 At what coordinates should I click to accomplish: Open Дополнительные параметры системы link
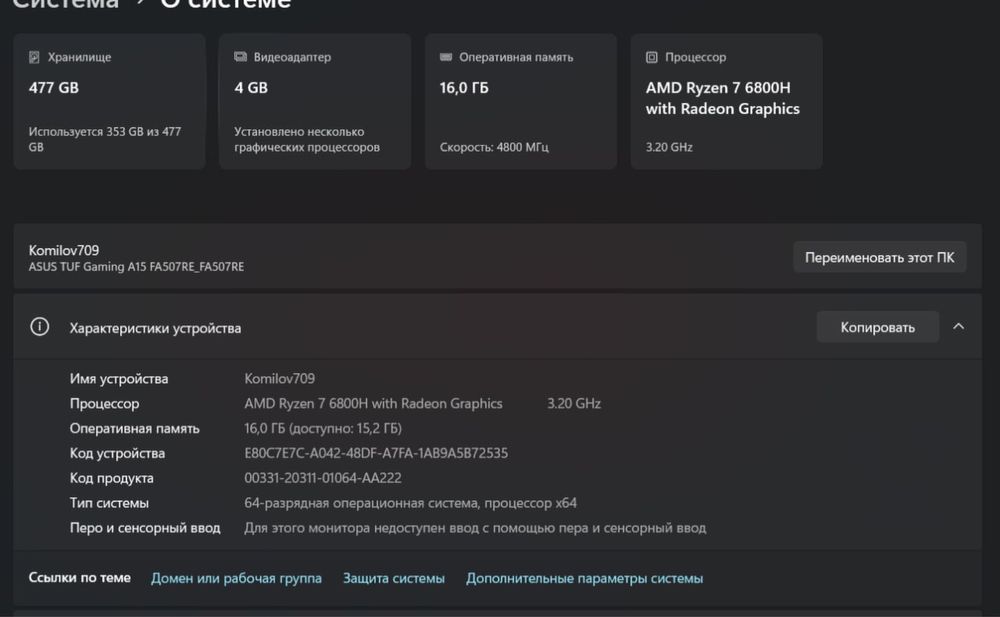click(584, 578)
